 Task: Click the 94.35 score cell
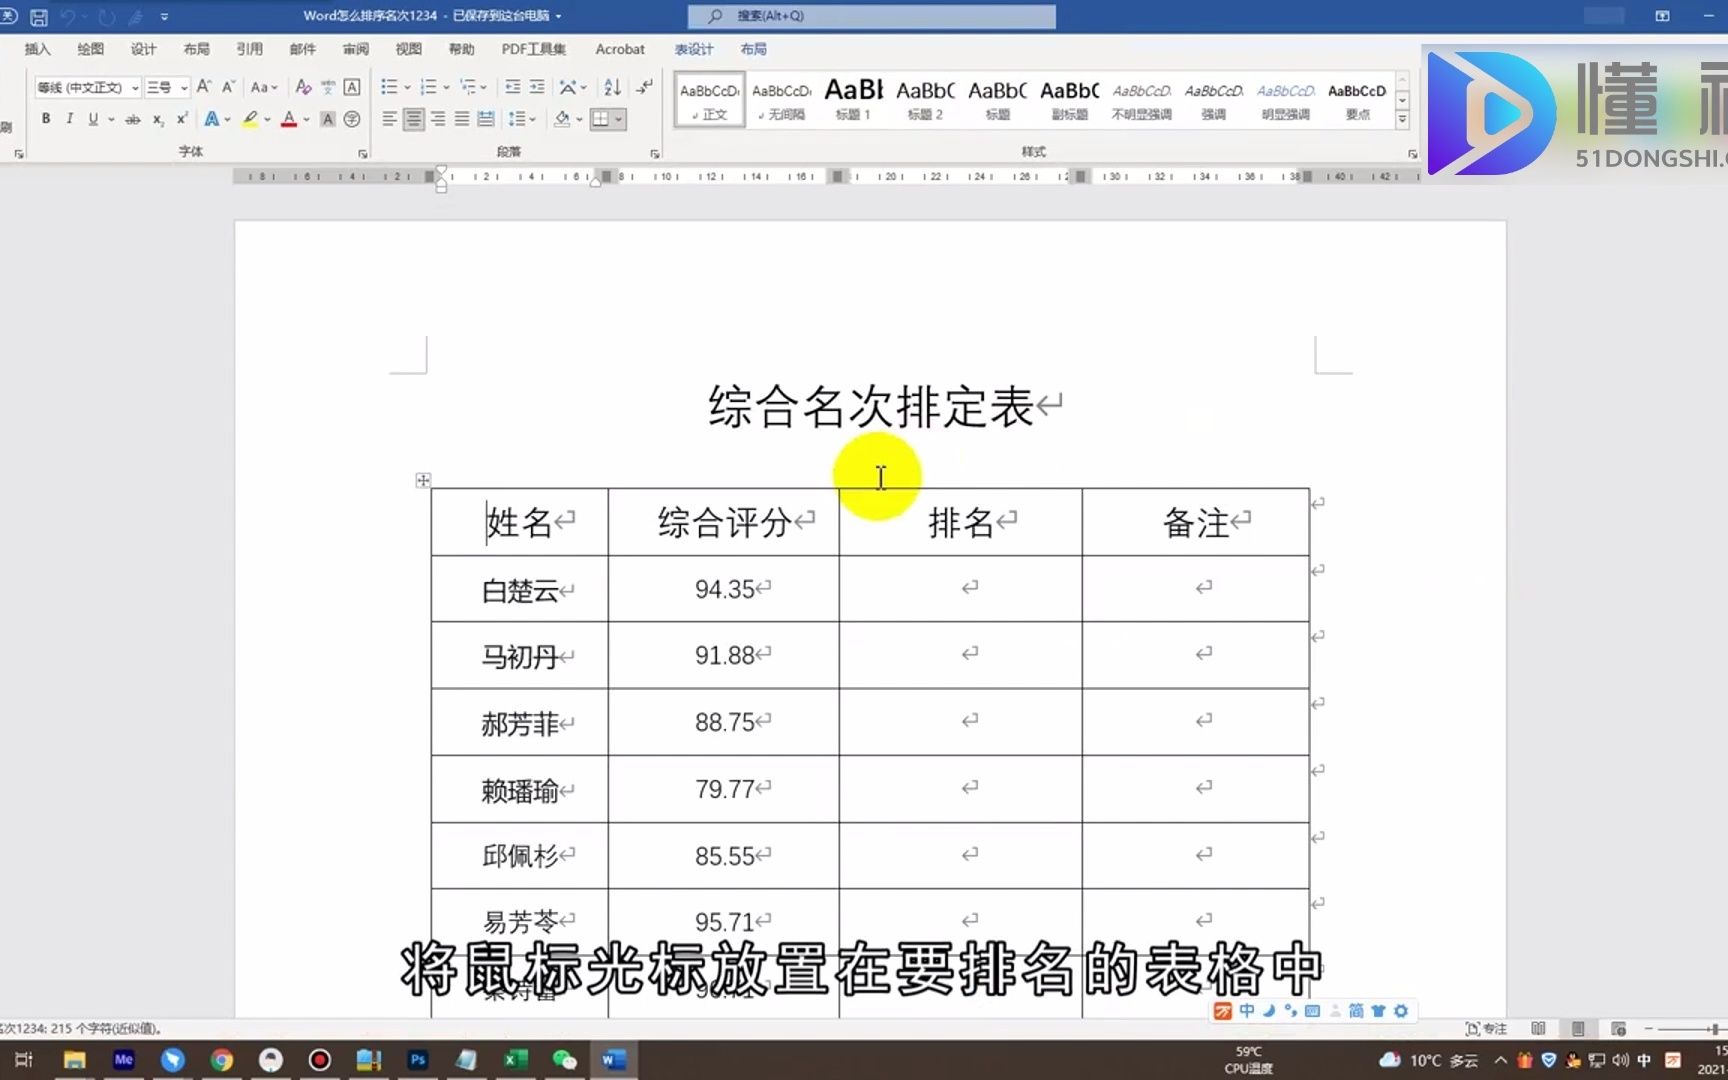coord(723,589)
